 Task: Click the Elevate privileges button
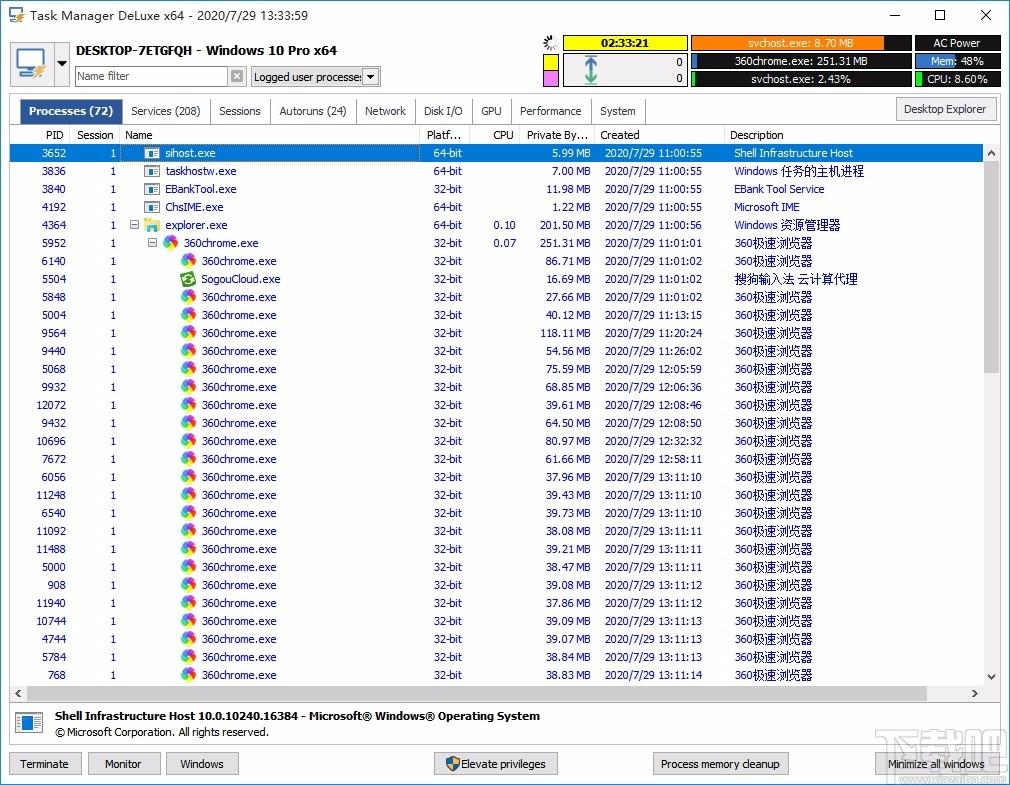[x=495, y=764]
